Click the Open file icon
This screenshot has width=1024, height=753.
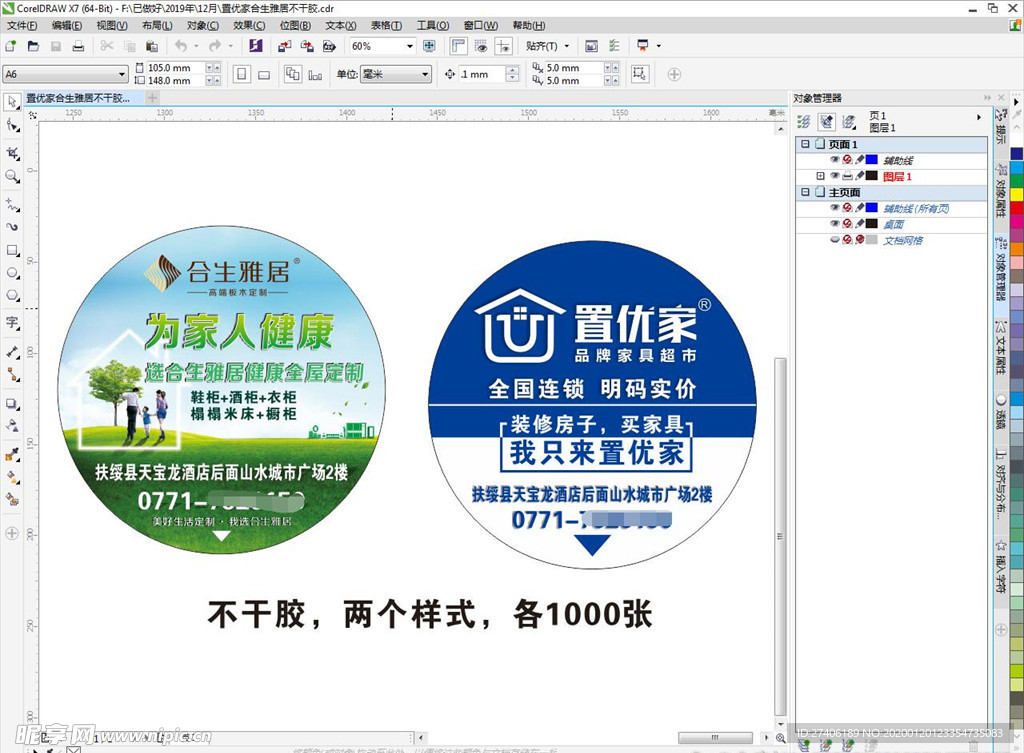tap(33, 46)
